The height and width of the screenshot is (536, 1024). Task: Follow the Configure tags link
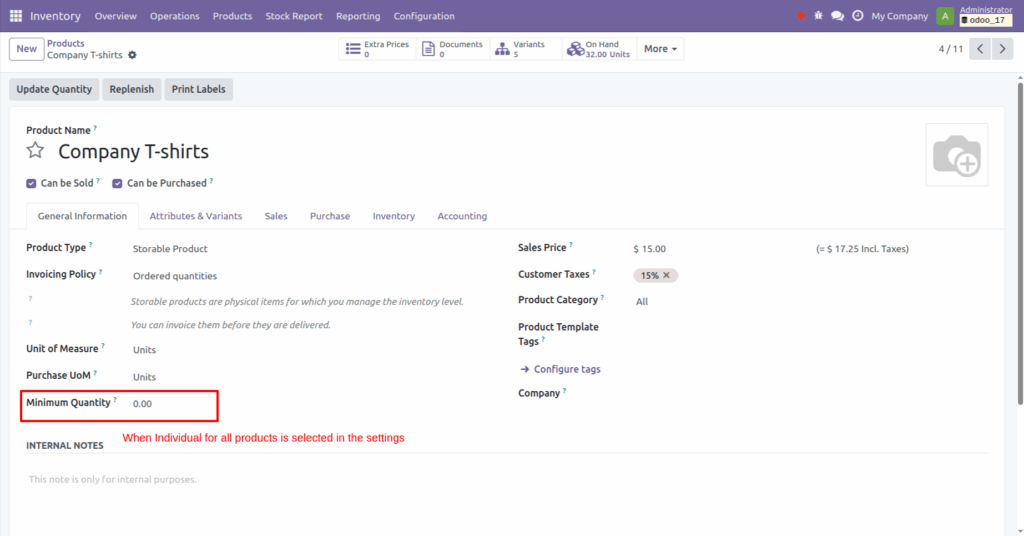[560, 370]
